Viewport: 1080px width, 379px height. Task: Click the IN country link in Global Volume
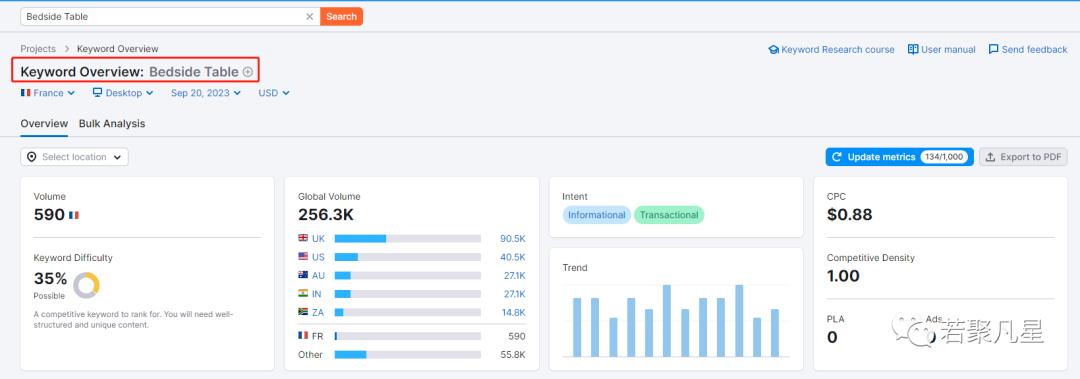[x=317, y=294]
